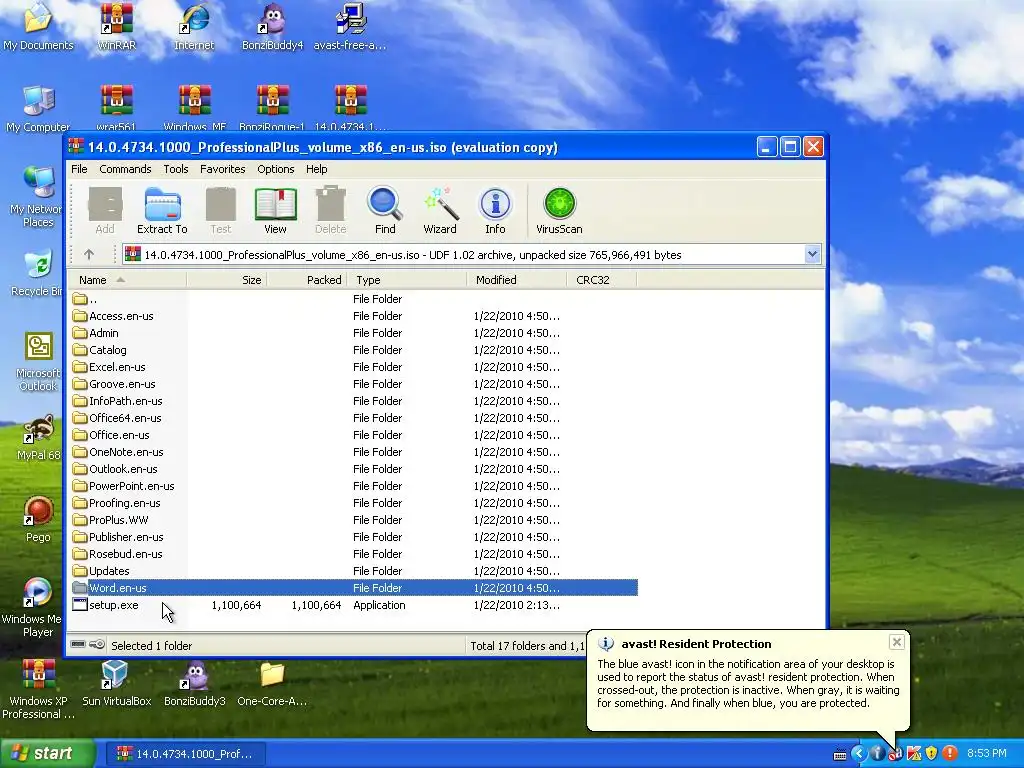Select the parent '..' folder row
Screen dimensions: 1024x768
click(353, 299)
